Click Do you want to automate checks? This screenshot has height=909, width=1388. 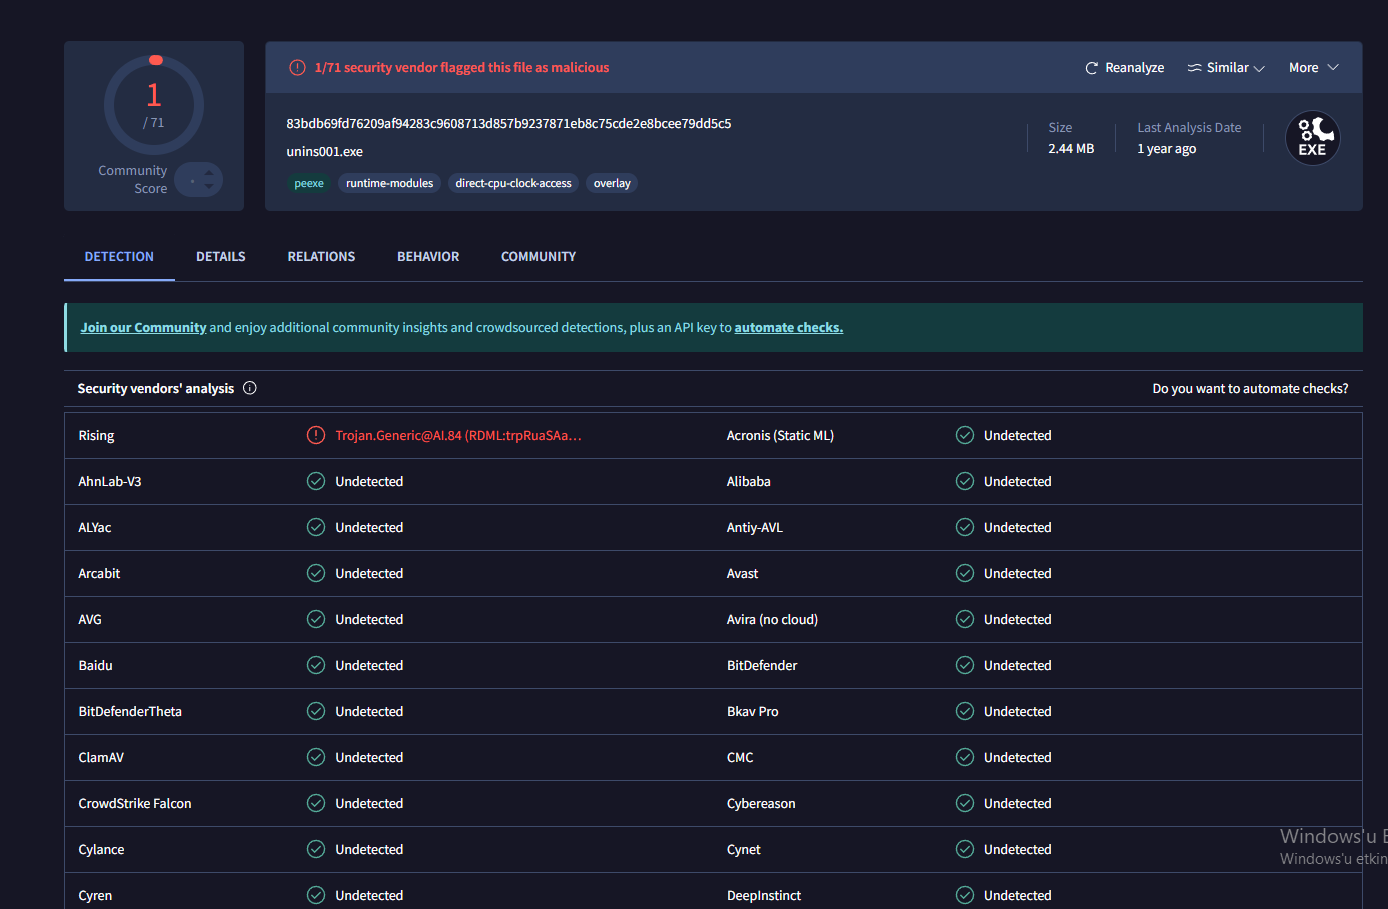point(1250,388)
